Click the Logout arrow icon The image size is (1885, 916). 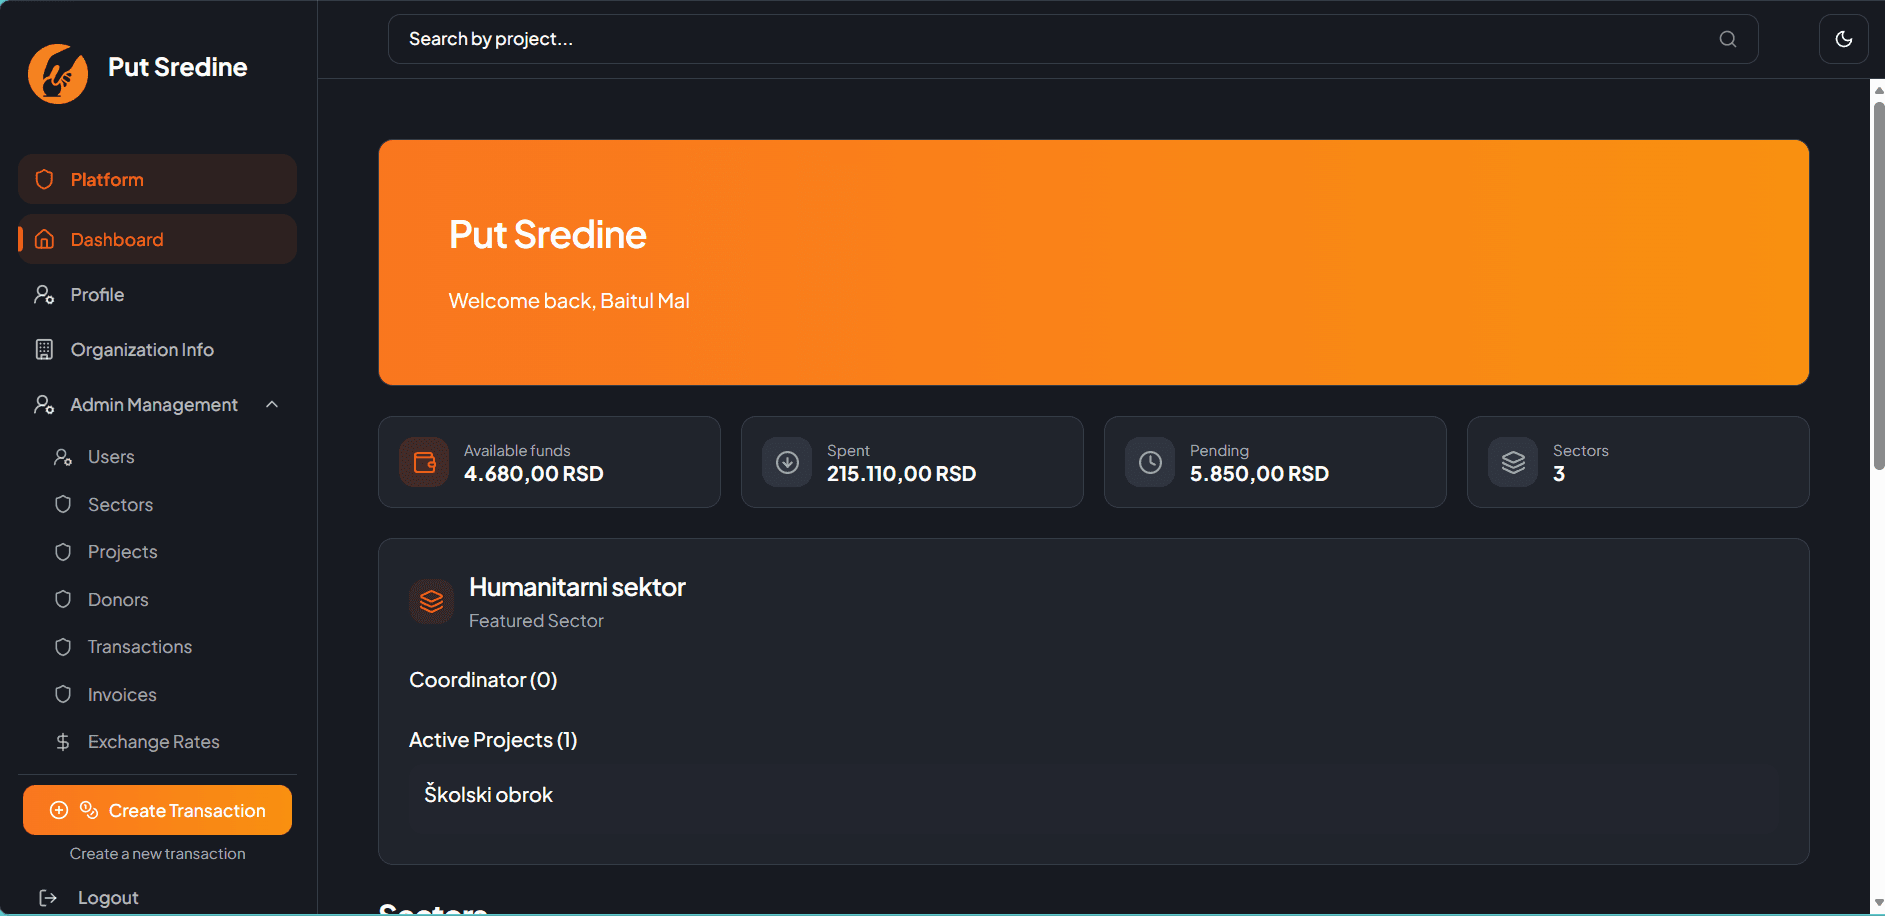pyautogui.click(x=47, y=898)
